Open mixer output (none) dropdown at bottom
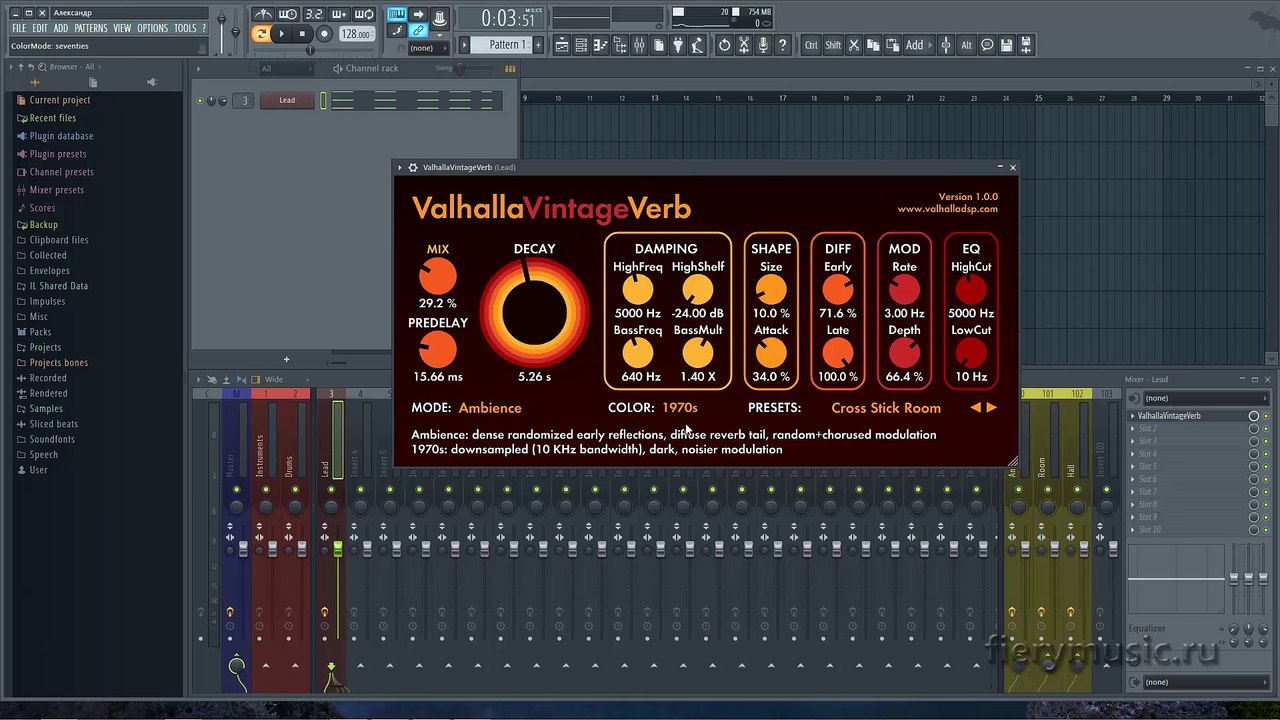This screenshot has height=720, width=1280. [1205, 682]
